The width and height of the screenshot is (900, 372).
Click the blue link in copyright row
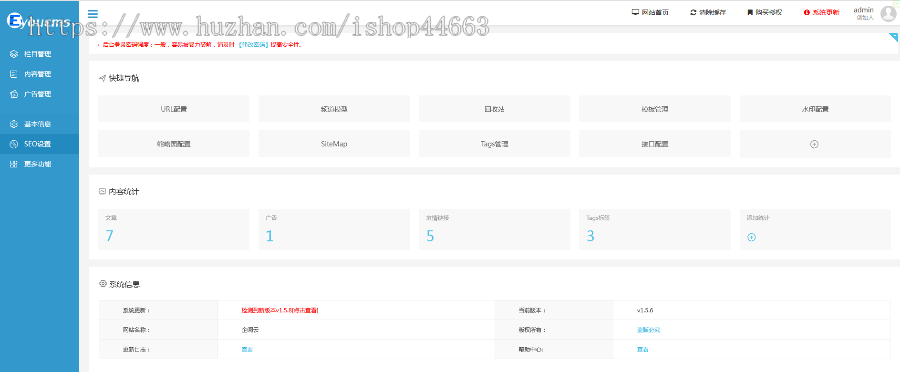pyautogui.click(x=648, y=330)
